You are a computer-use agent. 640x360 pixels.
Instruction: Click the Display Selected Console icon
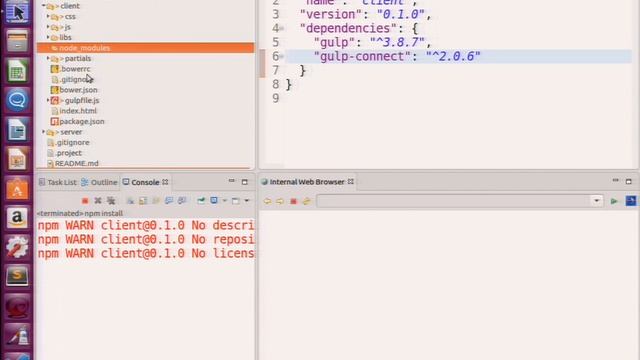(214, 201)
